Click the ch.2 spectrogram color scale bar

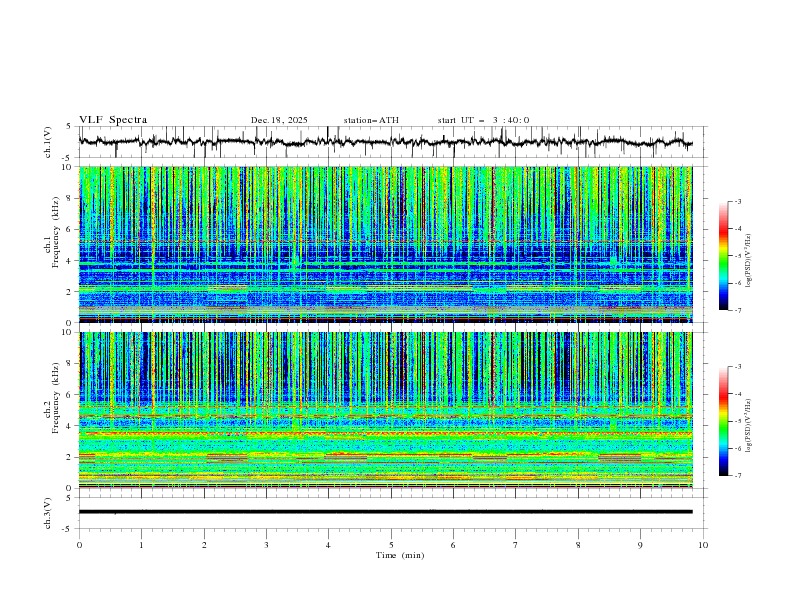[723, 421]
